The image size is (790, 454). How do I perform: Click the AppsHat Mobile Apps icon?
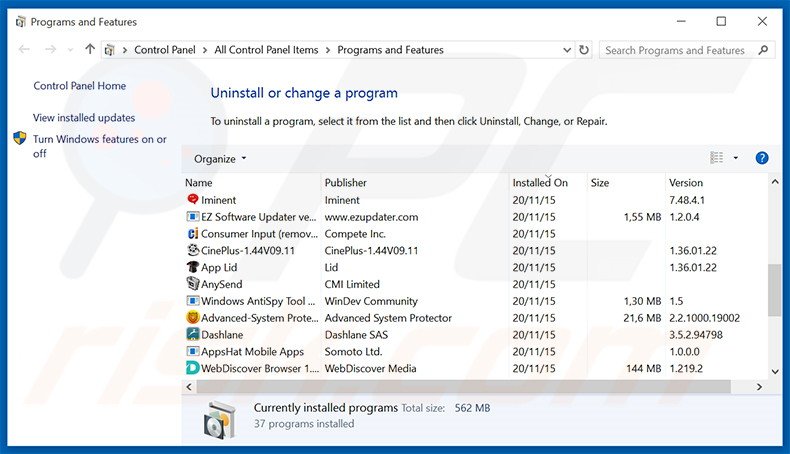pyautogui.click(x=192, y=351)
